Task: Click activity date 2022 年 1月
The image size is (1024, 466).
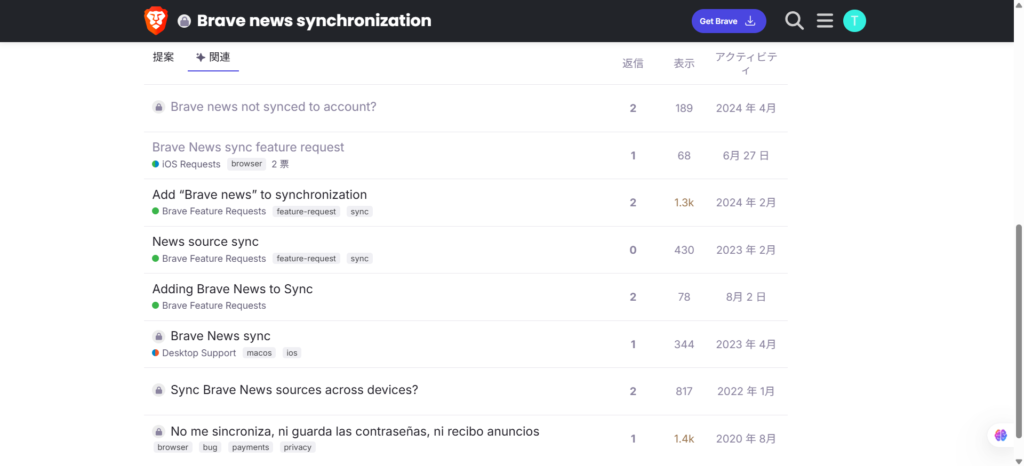Action: click(746, 392)
